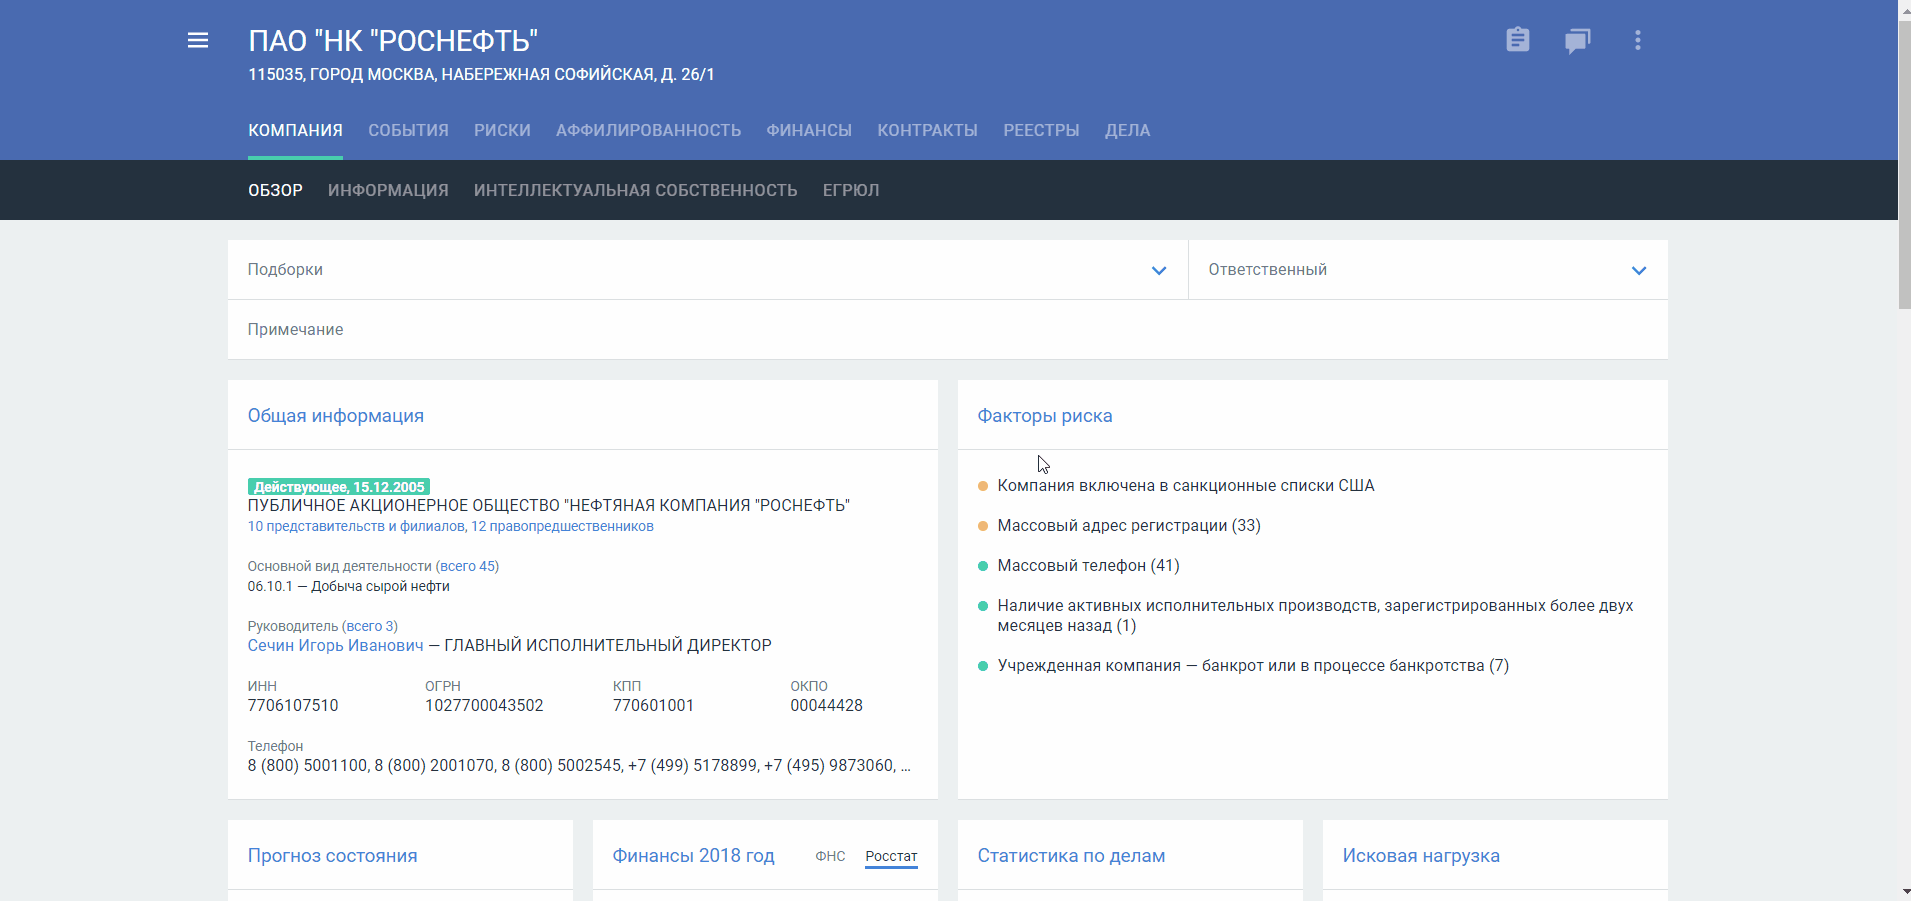This screenshot has height=901, width=1911.
Task: Open the Факторы риска section link
Action: click(x=1044, y=416)
